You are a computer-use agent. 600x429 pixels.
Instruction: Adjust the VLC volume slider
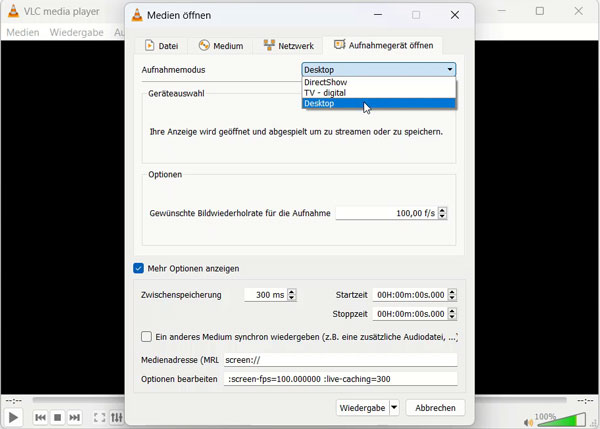point(561,419)
